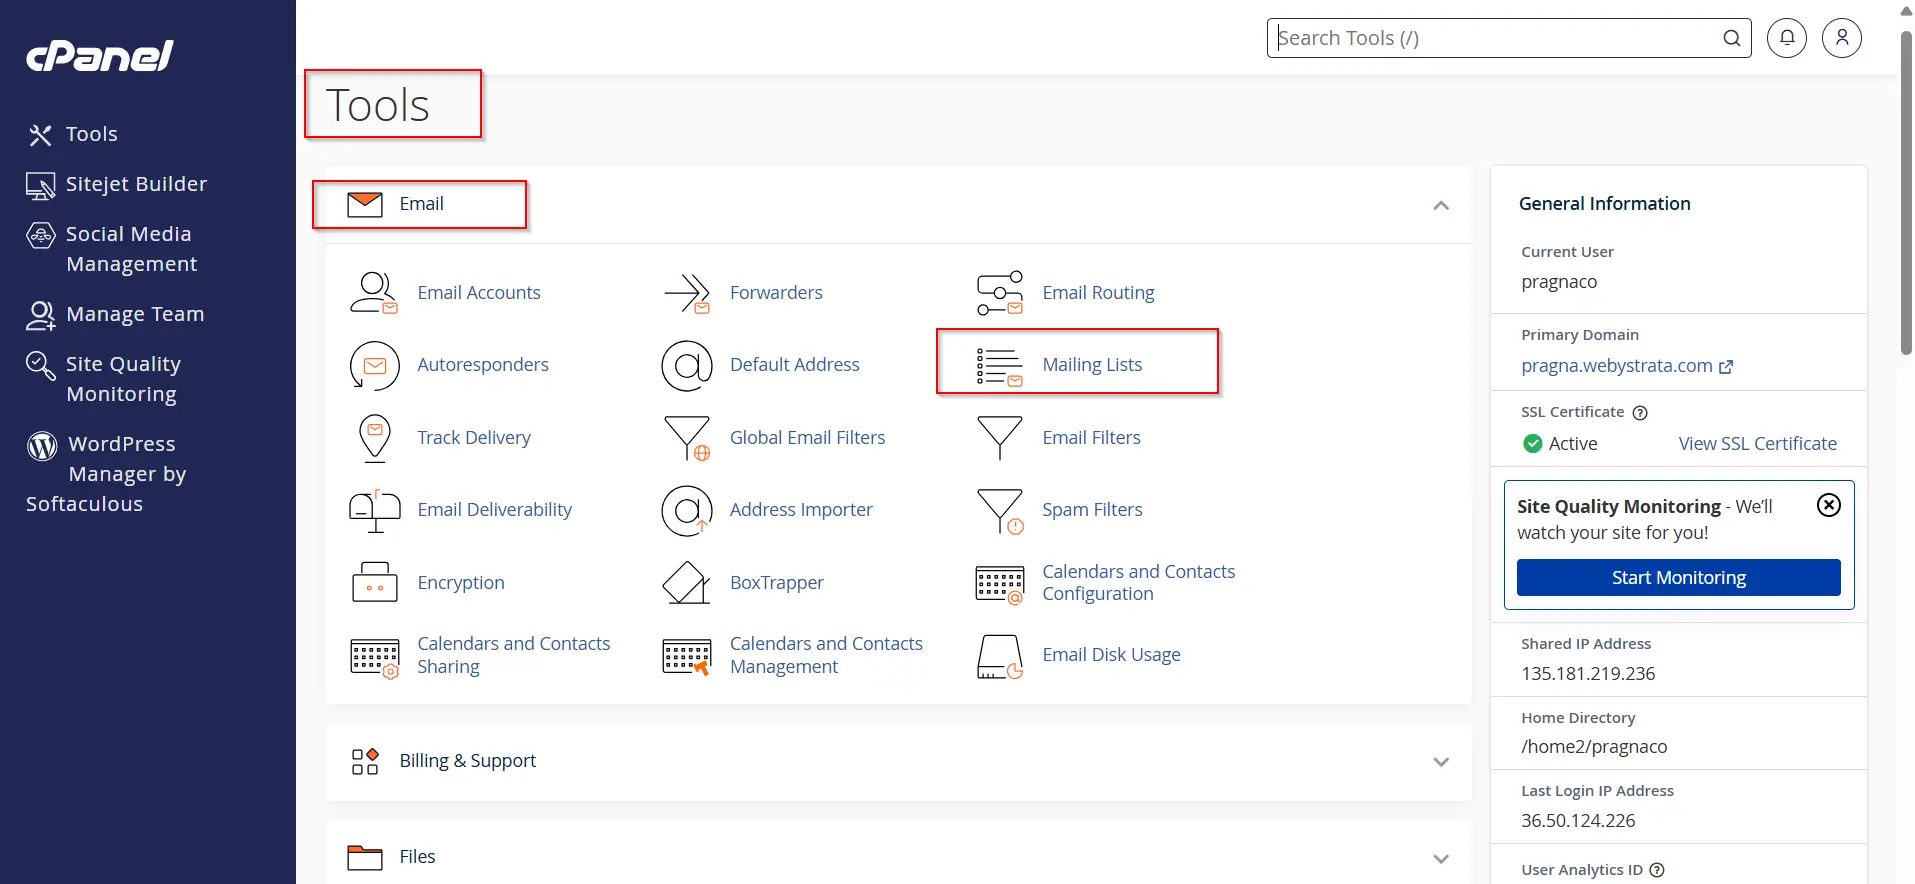Open the Email Deliverability mailbox icon
1915x884 pixels.
click(x=374, y=510)
